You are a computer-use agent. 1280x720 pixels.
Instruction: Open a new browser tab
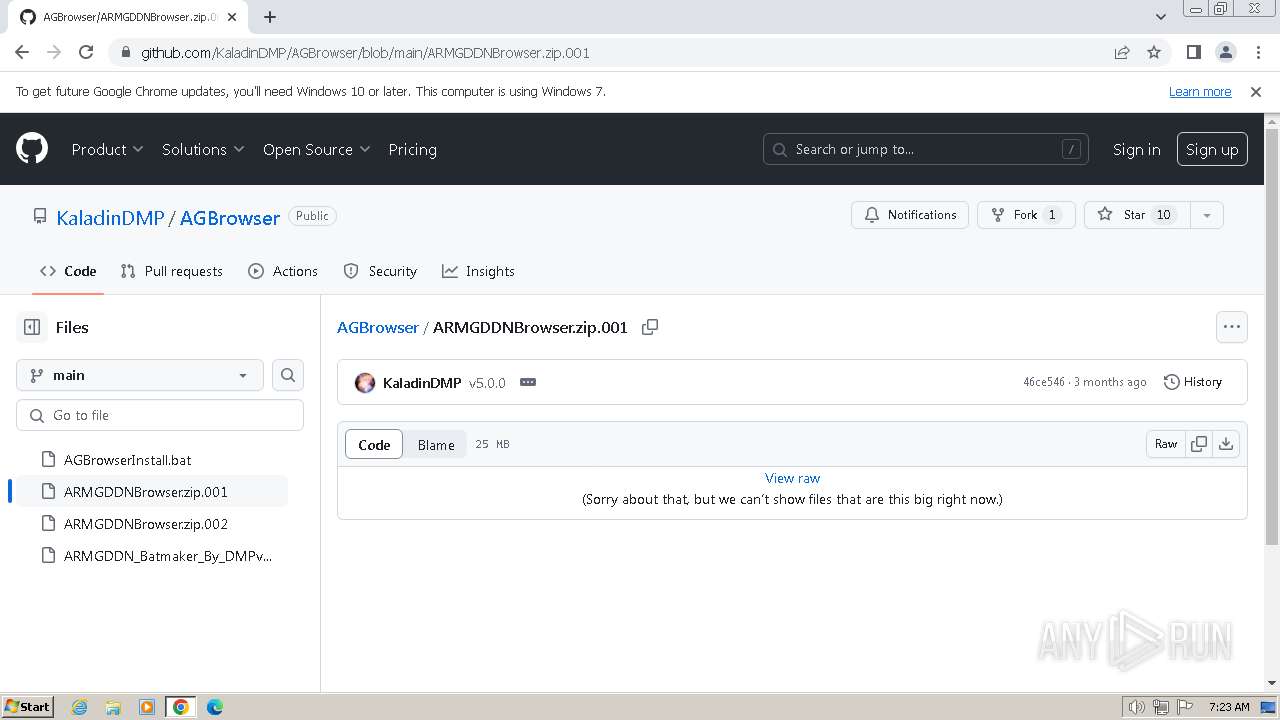click(270, 17)
